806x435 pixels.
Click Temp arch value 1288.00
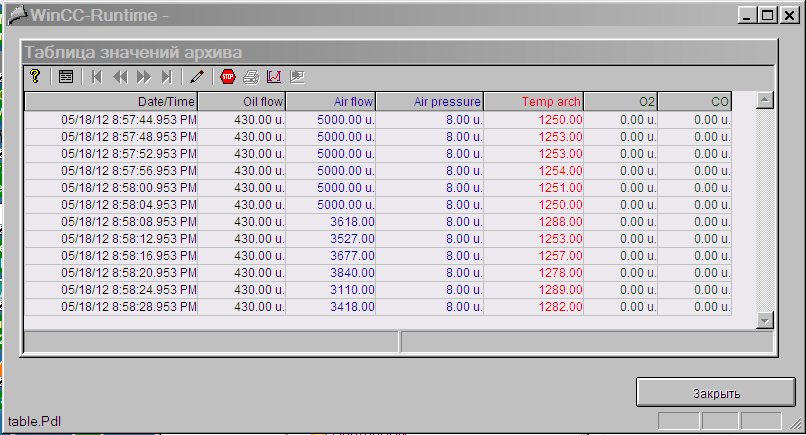560,222
